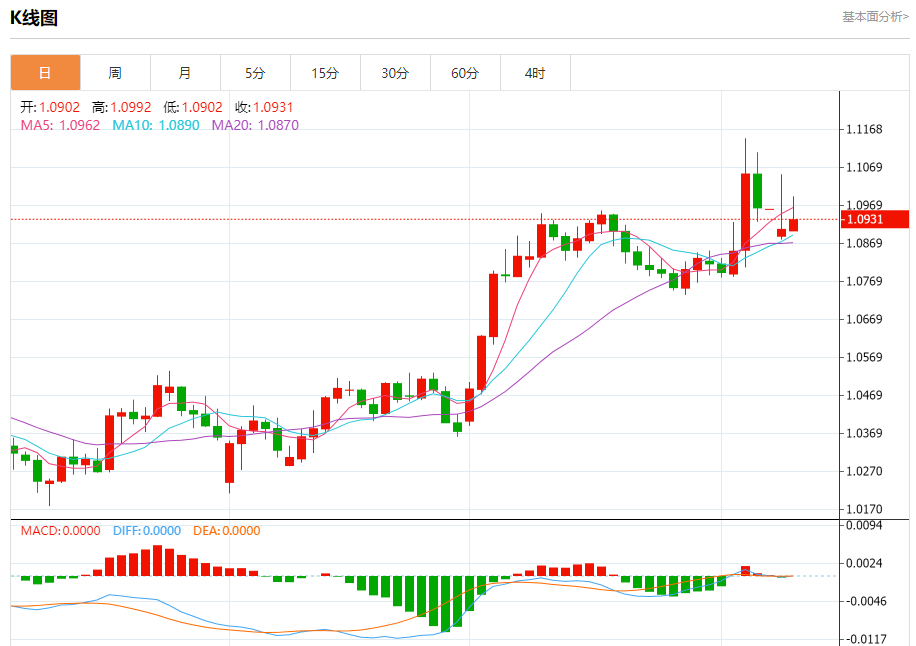The height and width of the screenshot is (646, 916).
Task: Click the tallest red candlestick peaking near 1.1168
Action: (x=745, y=211)
